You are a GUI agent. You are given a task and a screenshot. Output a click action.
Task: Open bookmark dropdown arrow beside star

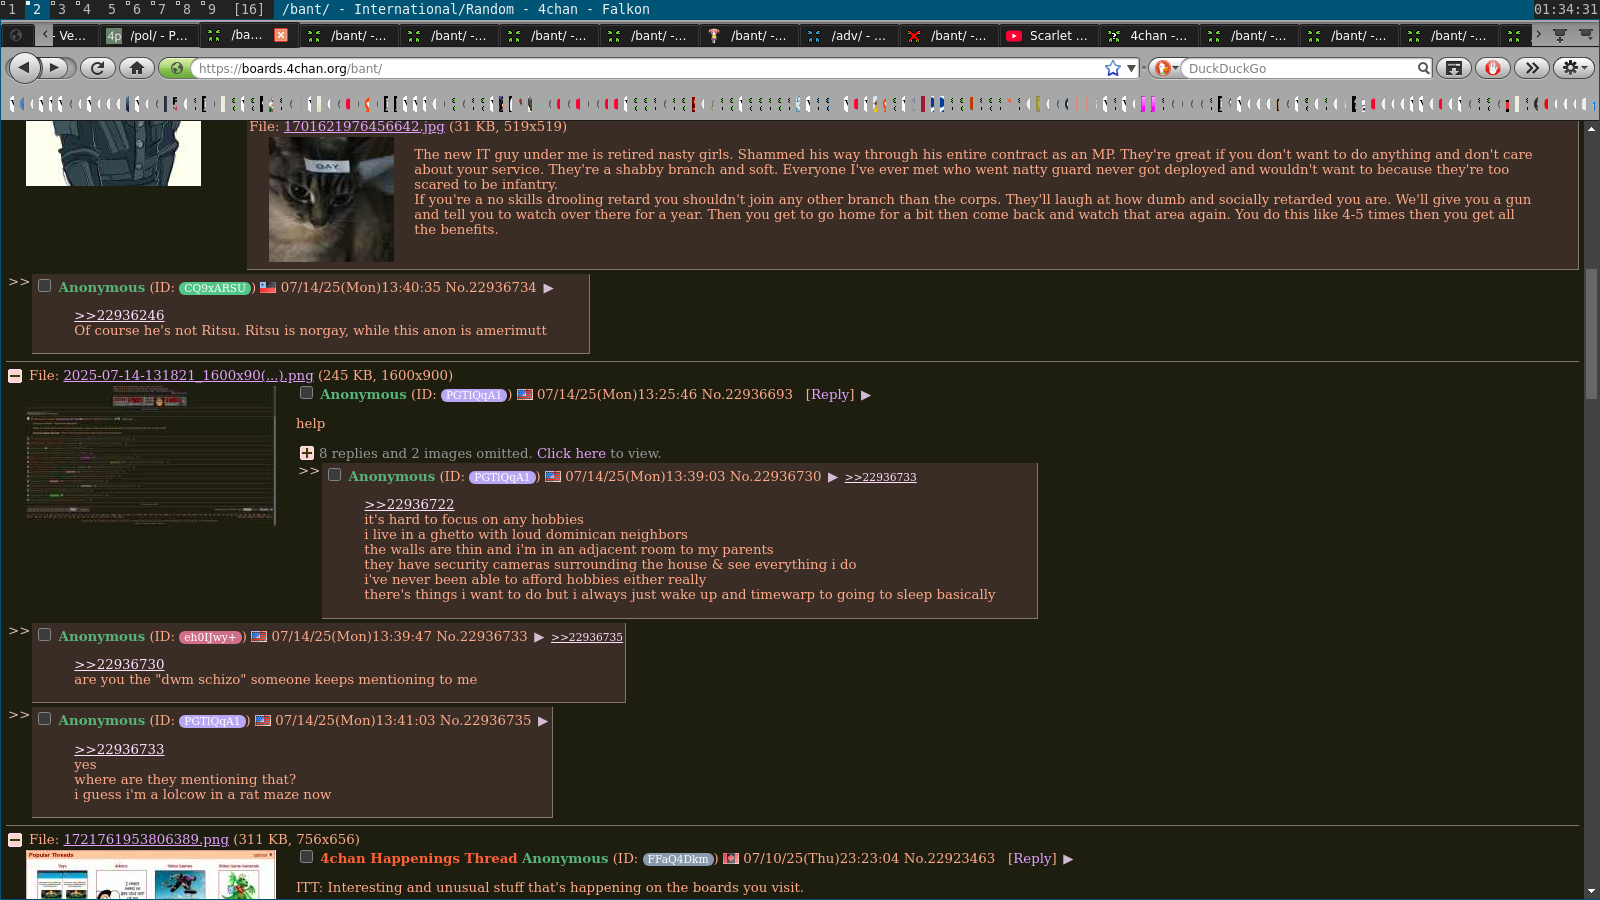[1132, 68]
